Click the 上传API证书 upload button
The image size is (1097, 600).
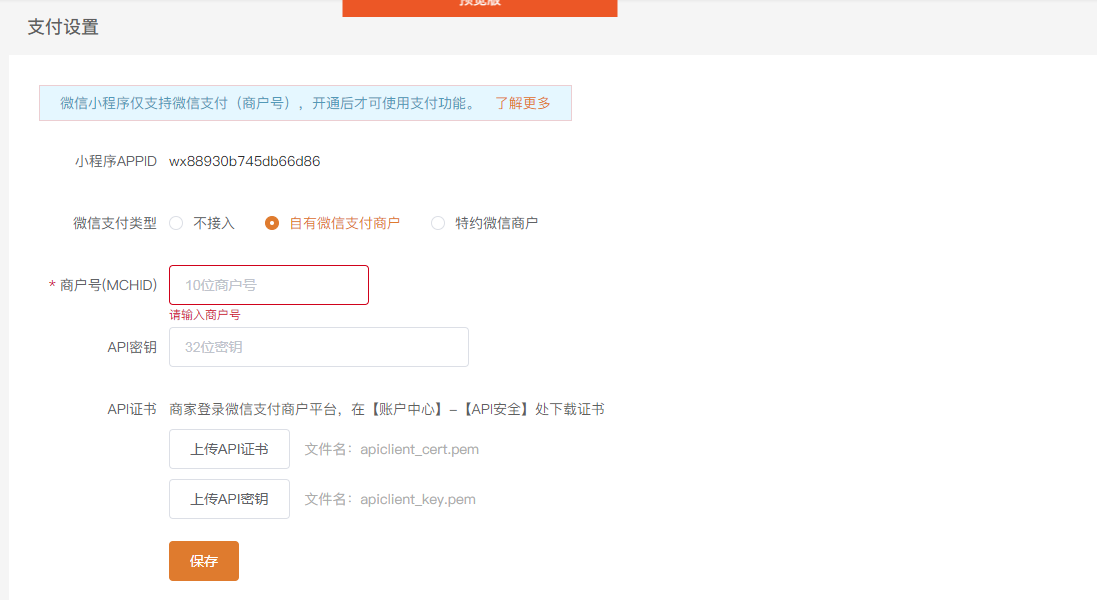coord(229,449)
